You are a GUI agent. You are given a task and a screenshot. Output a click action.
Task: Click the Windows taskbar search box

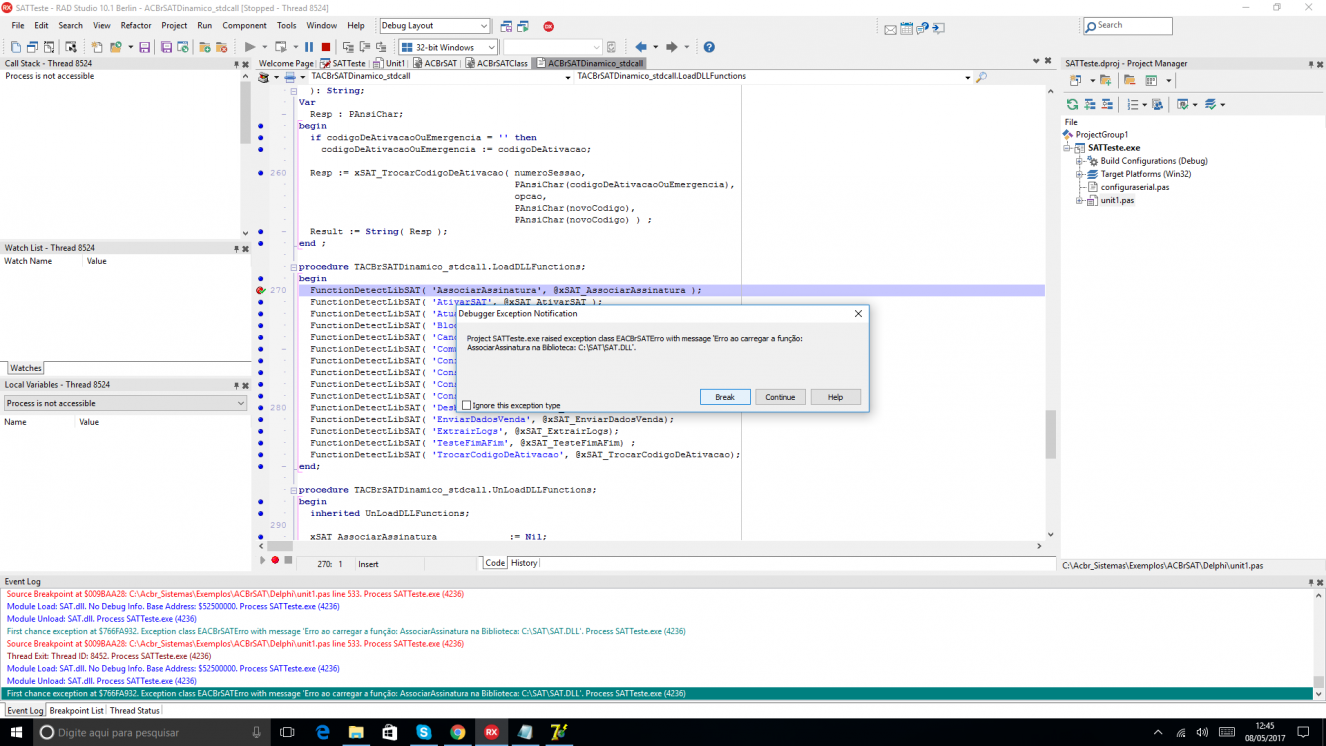151,733
